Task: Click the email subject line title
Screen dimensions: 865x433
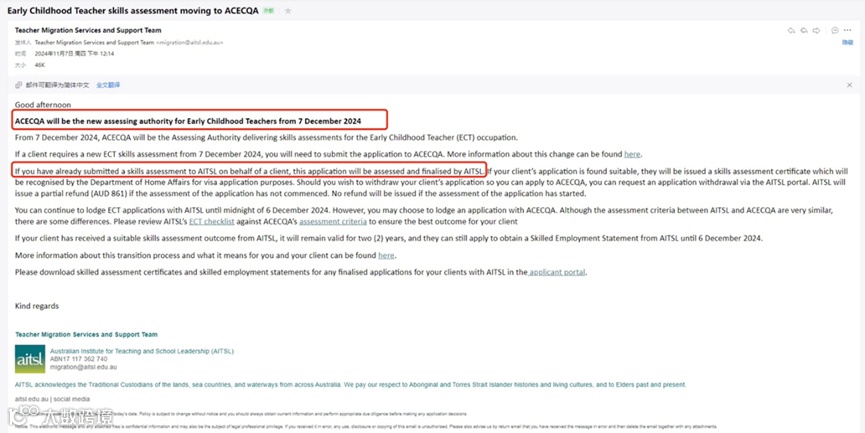Action: [x=133, y=10]
